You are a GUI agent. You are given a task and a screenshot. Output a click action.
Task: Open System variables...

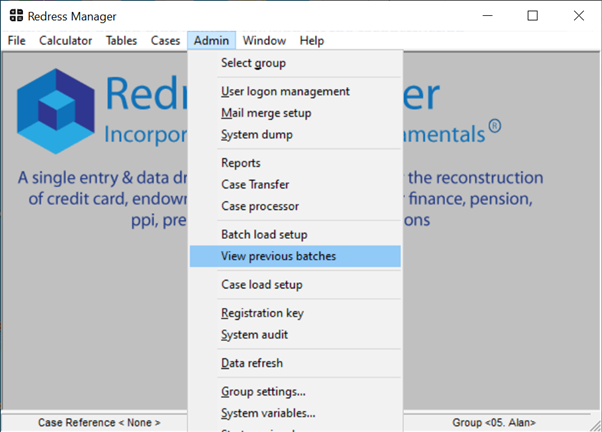(295, 413)
